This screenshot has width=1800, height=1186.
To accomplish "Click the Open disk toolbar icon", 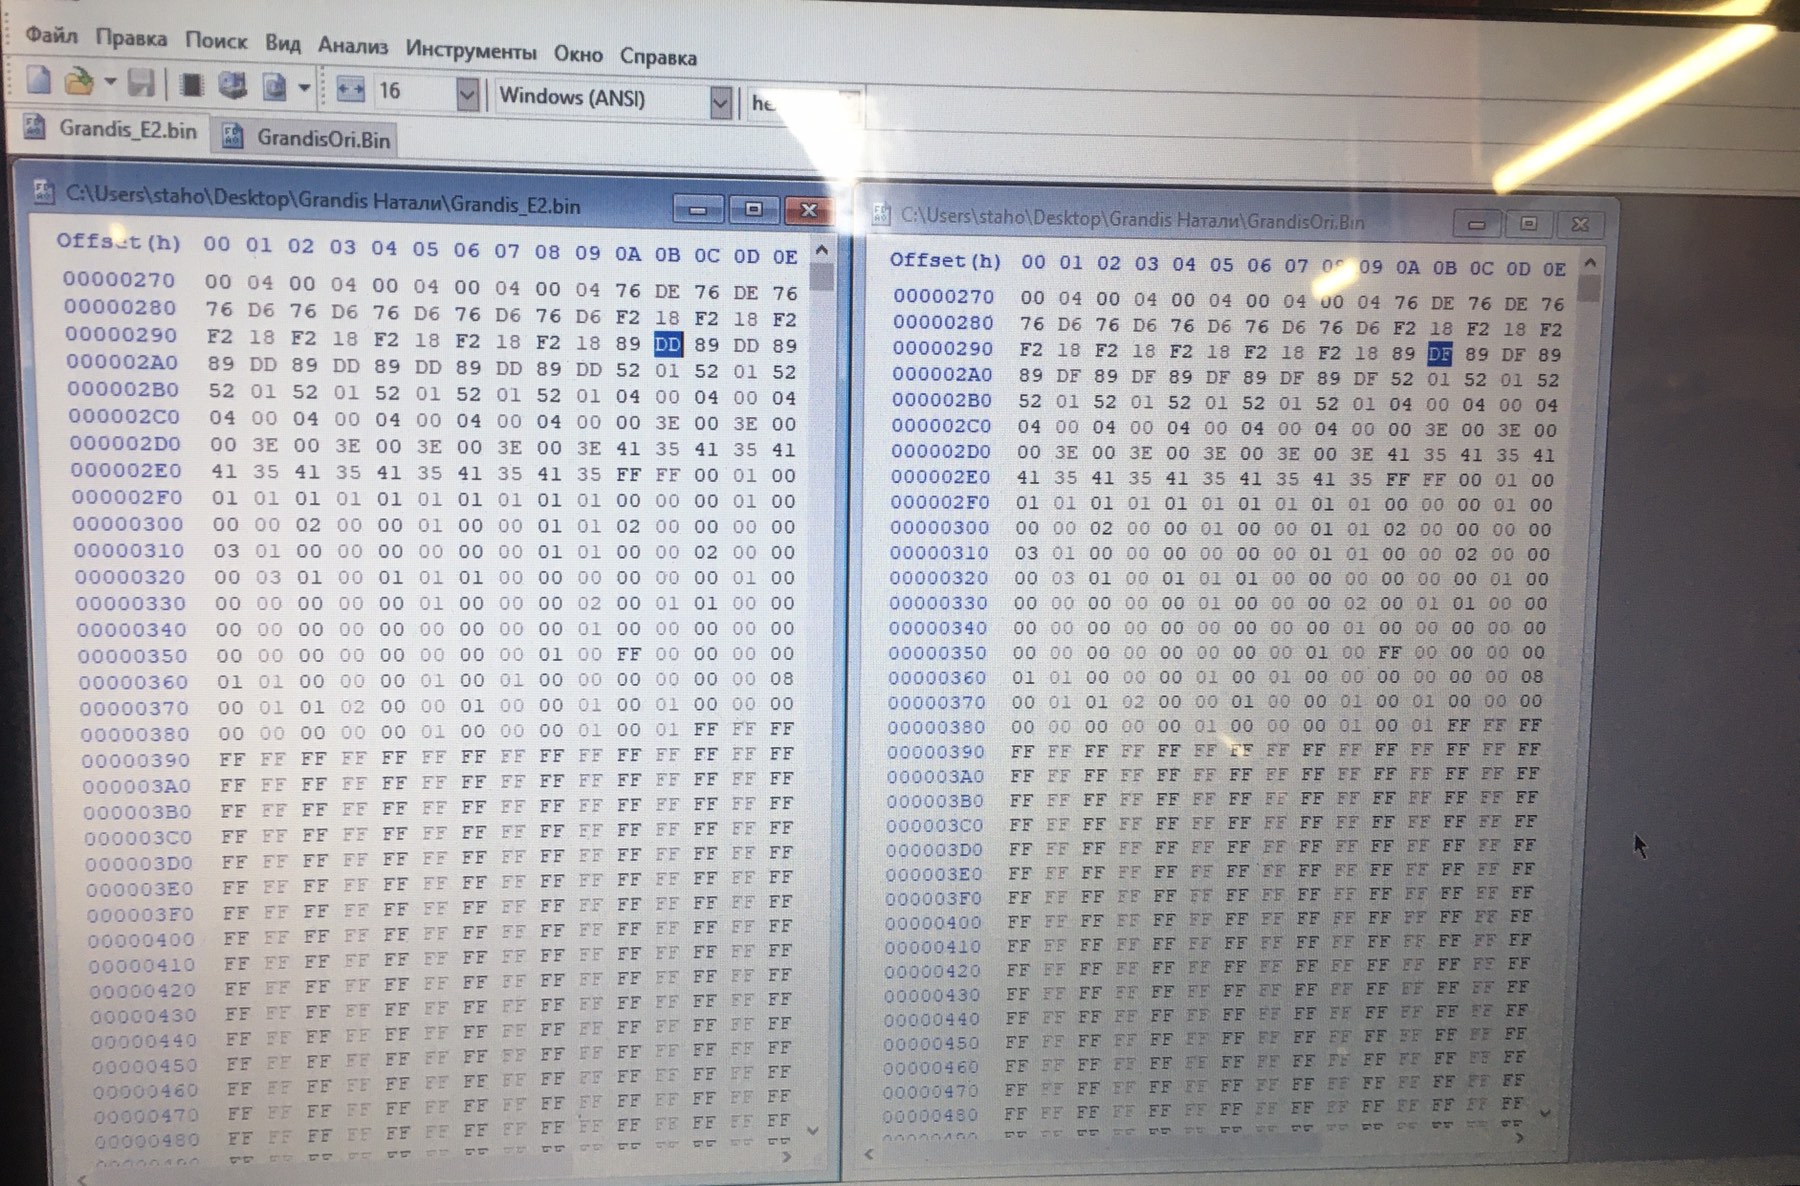I will pos(233,87).
